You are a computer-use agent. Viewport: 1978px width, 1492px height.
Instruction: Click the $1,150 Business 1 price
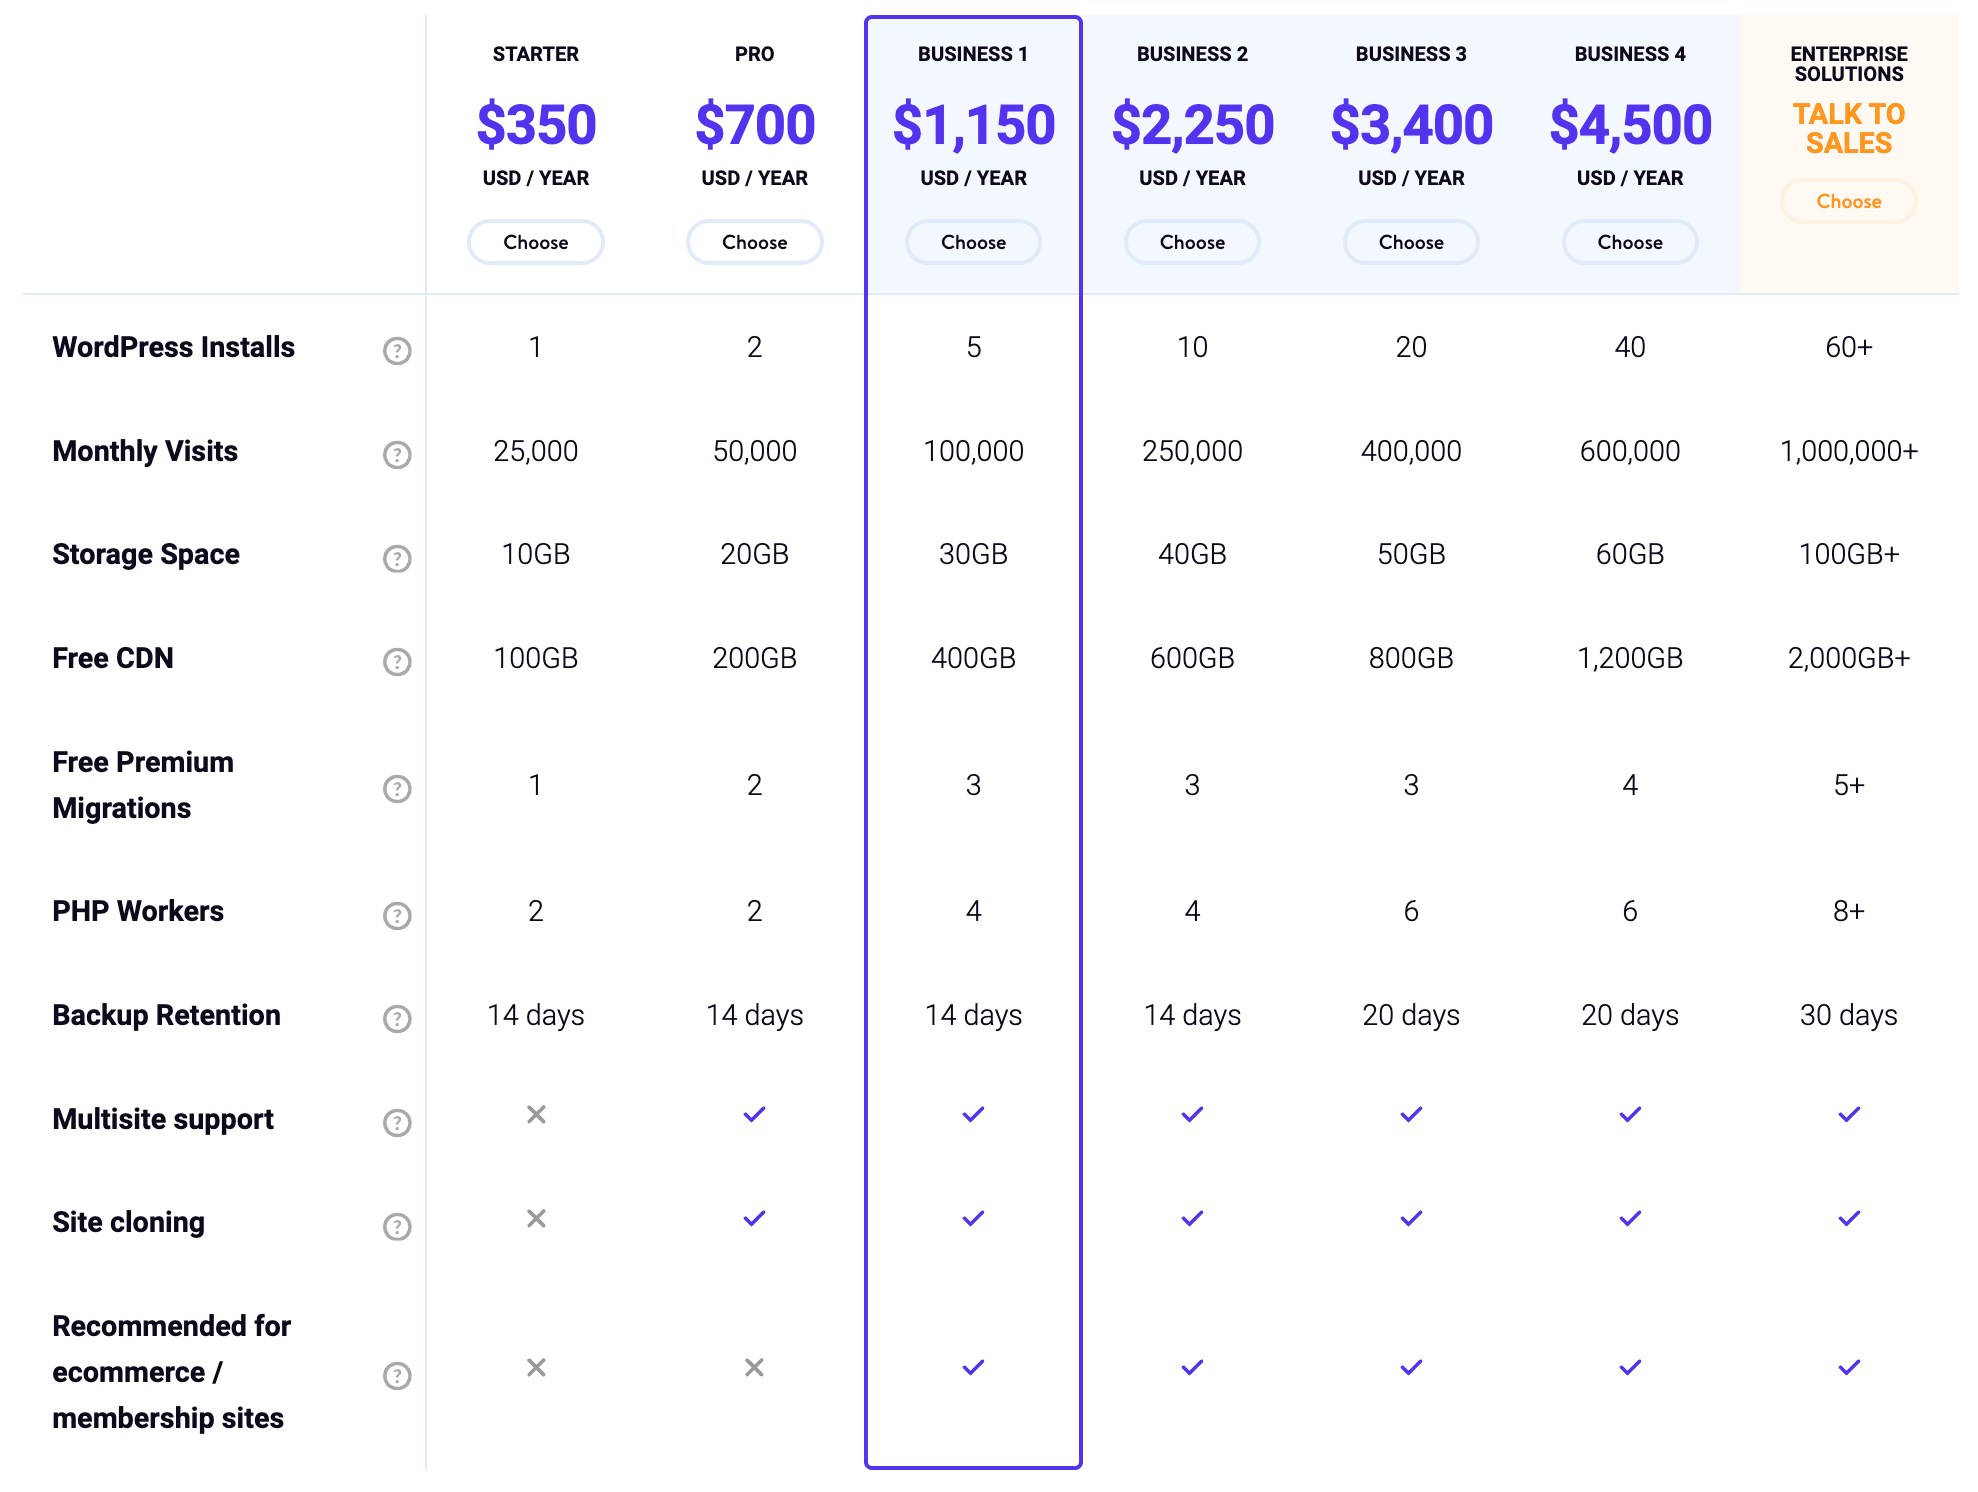tap(973, 125)
